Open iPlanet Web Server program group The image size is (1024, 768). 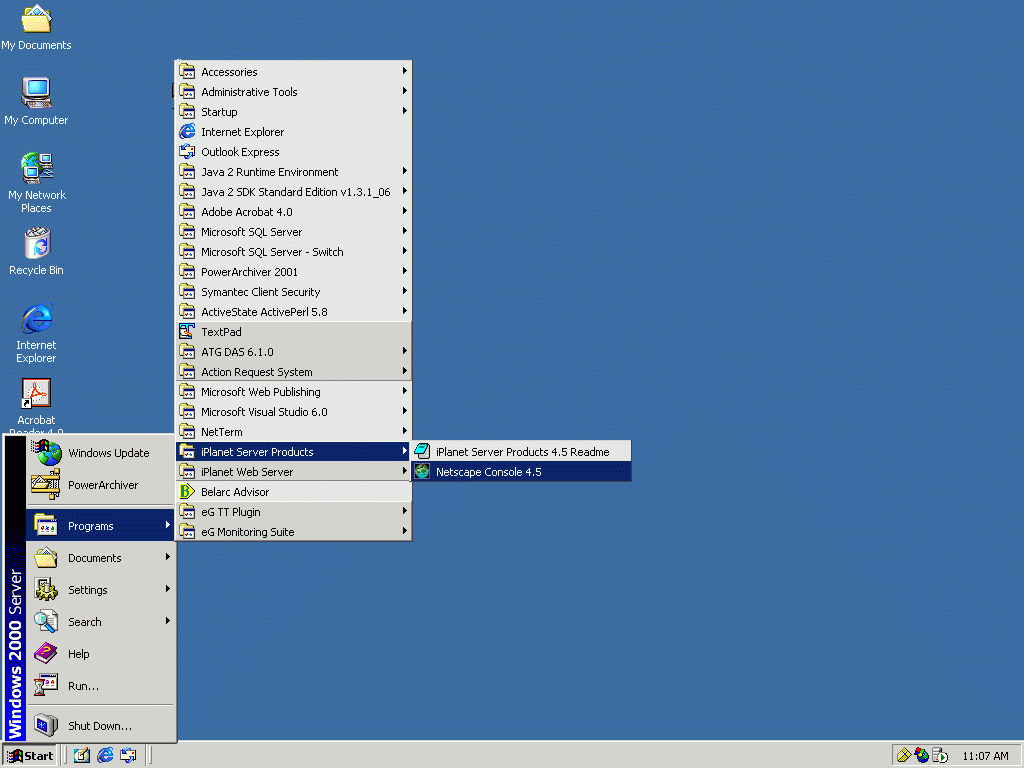click(293, 472)
